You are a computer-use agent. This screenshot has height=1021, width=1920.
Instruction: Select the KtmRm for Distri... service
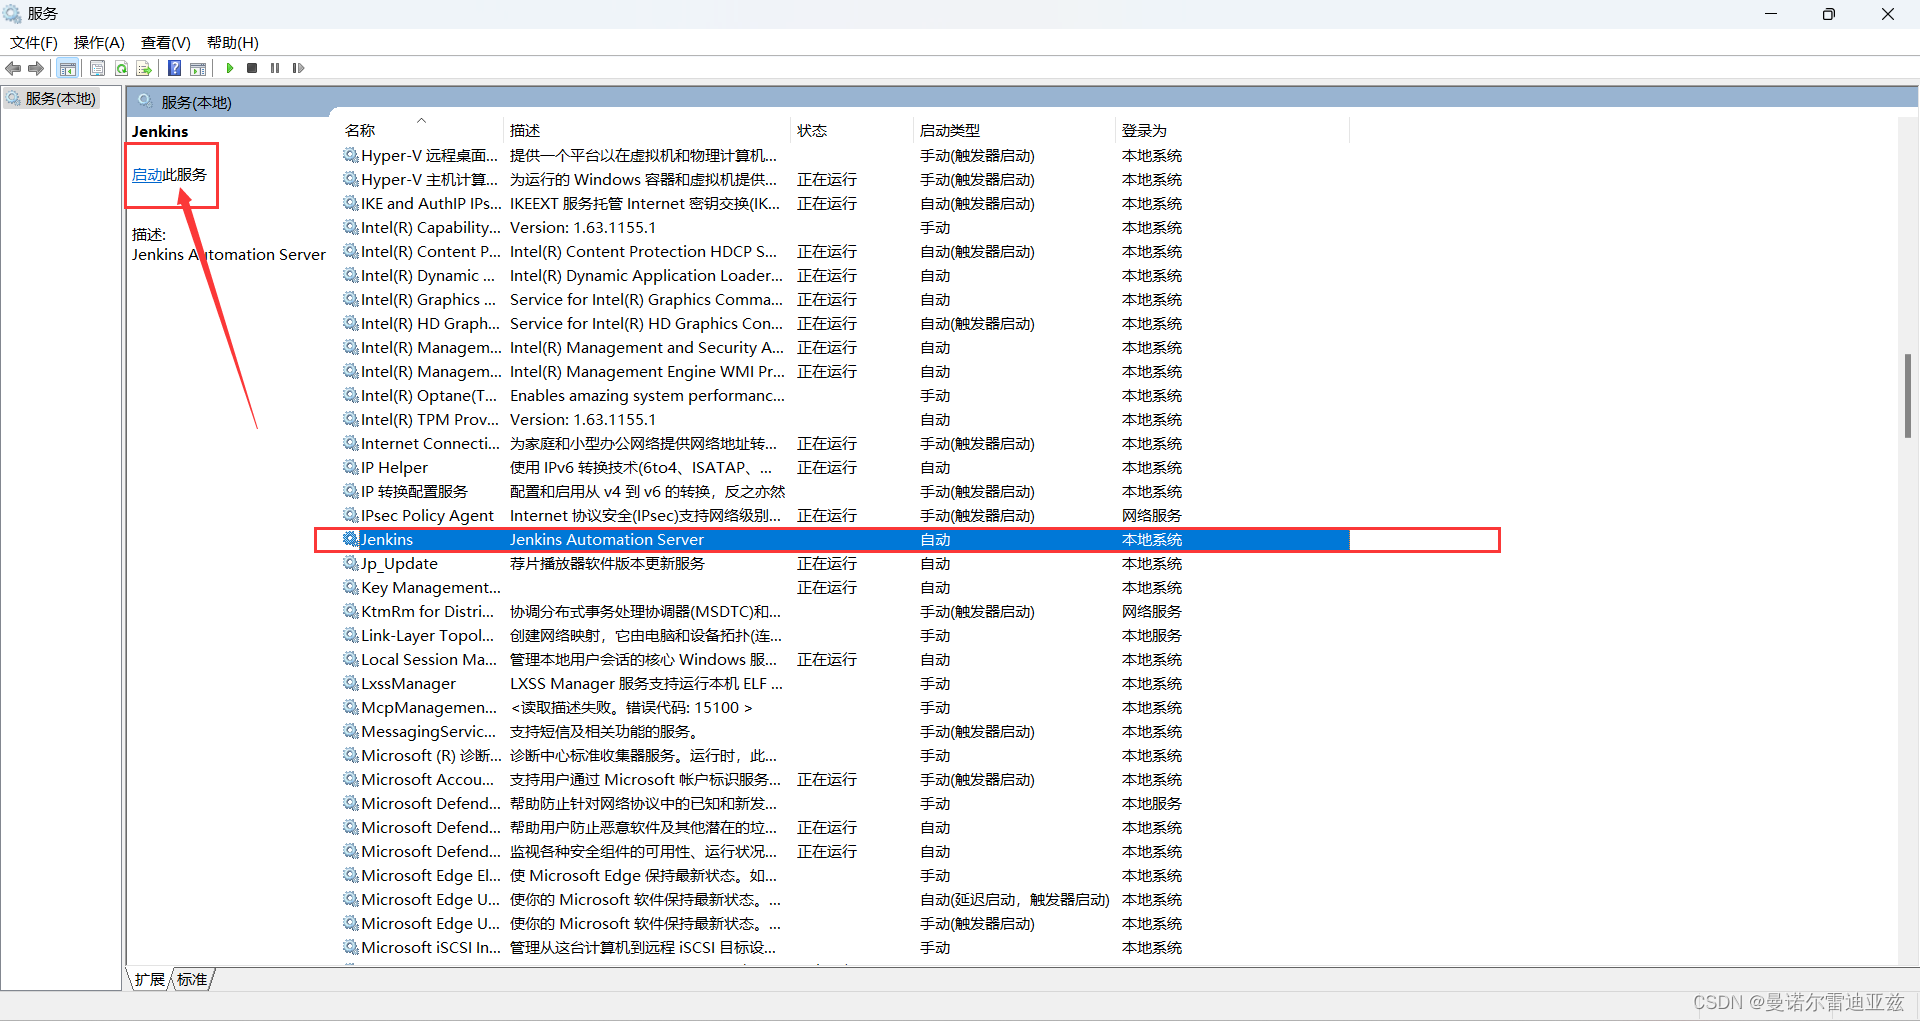coord(846,611)
